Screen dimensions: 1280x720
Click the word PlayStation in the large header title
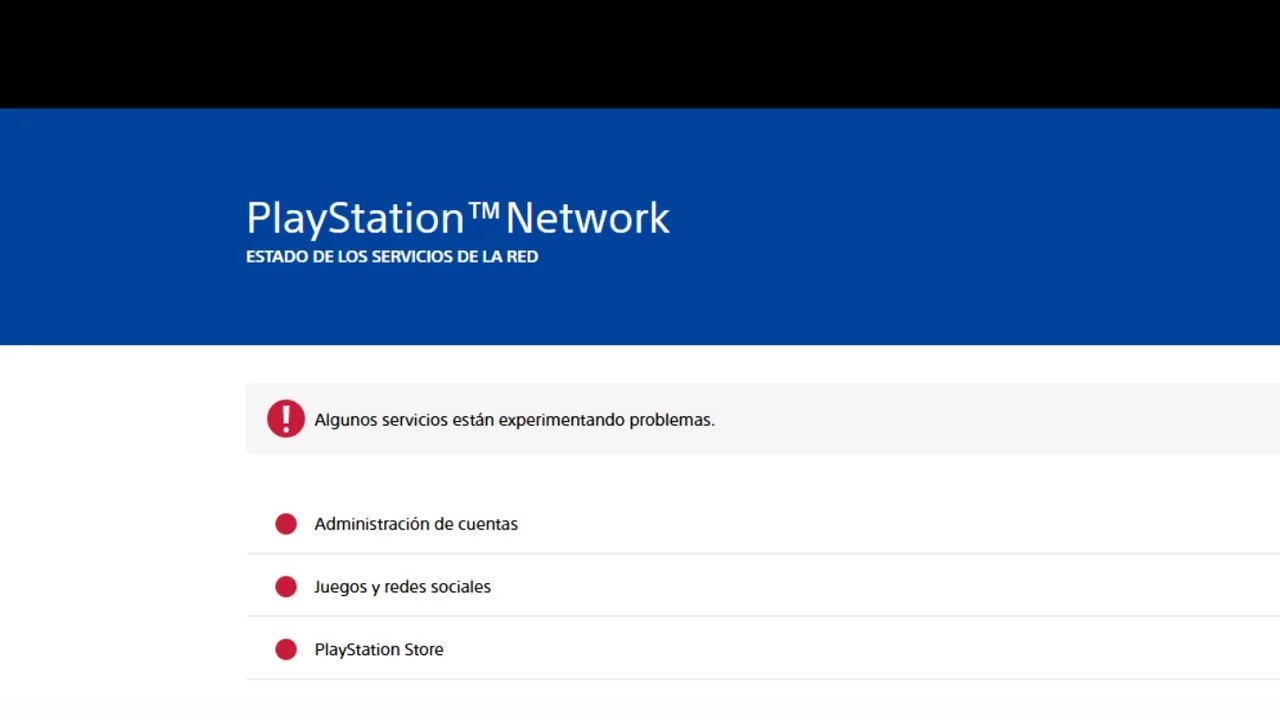[x=355, y=219]
